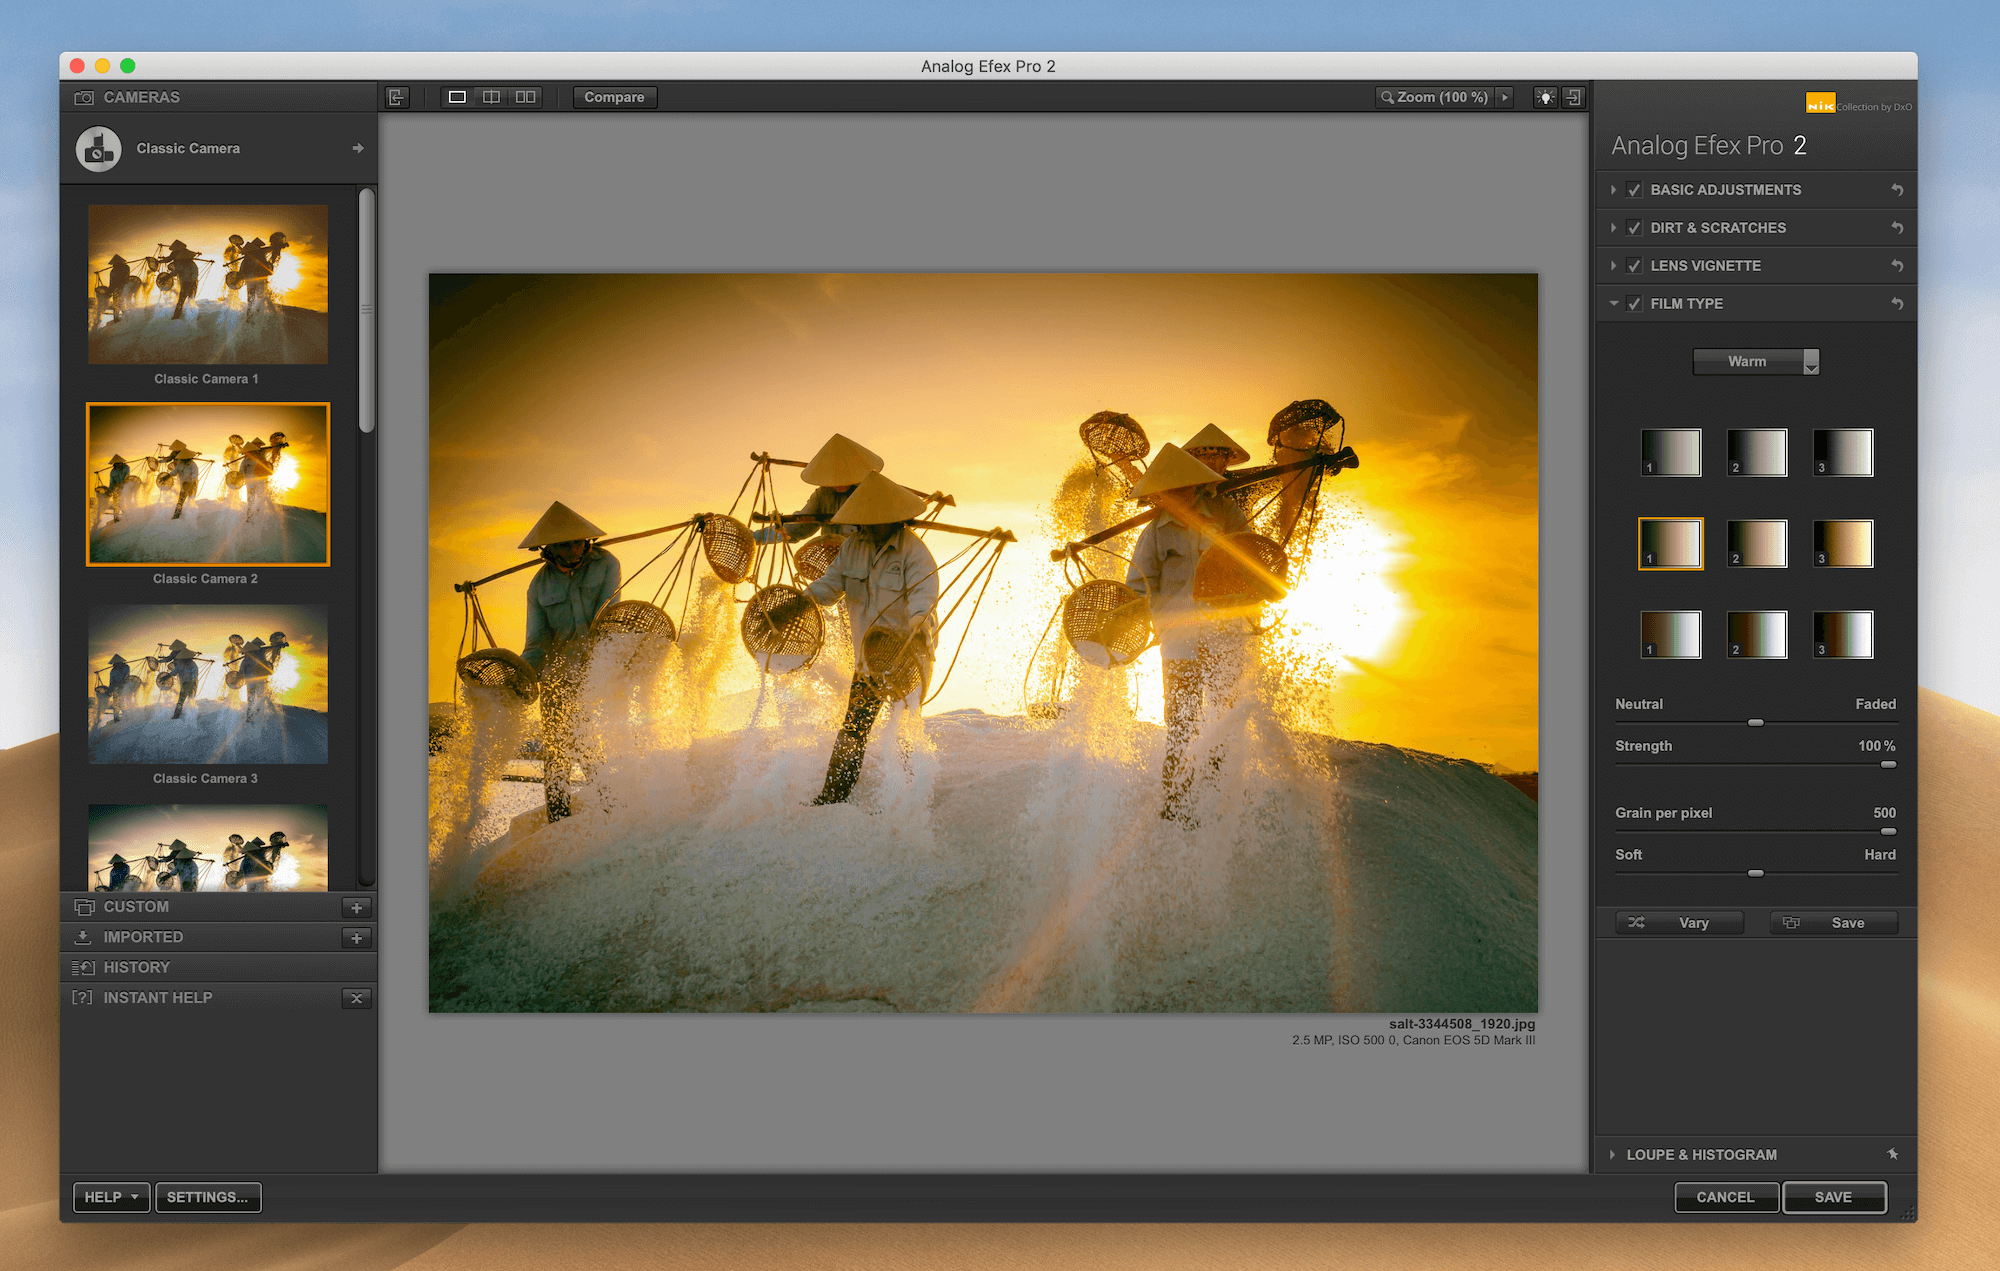Adjust the Strength slider handle
This screenshot has height=1271, width=2000.
[x=1888, y=765]
